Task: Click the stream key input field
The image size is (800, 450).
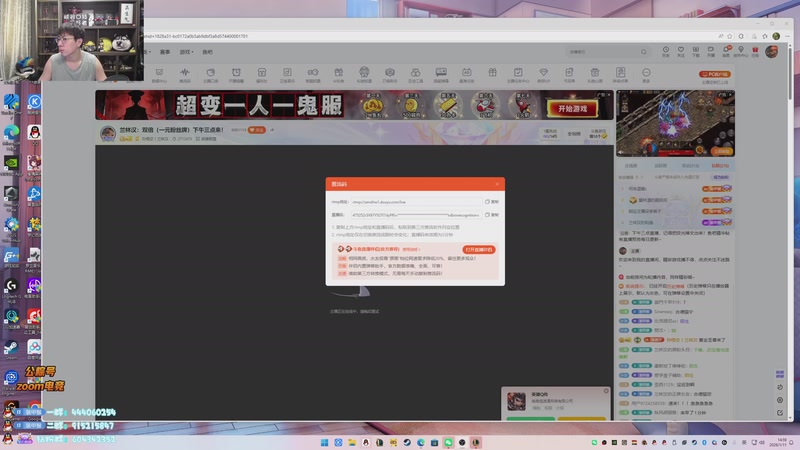Action: coord(416,215)
